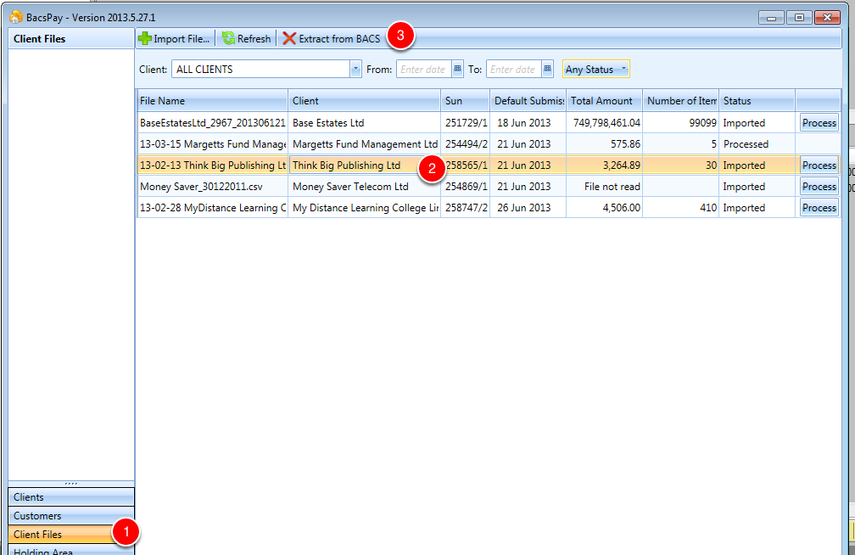This screenshot has height=555, width=855.
Task: Maximize the BacsPay window
Action: point(799,17)
